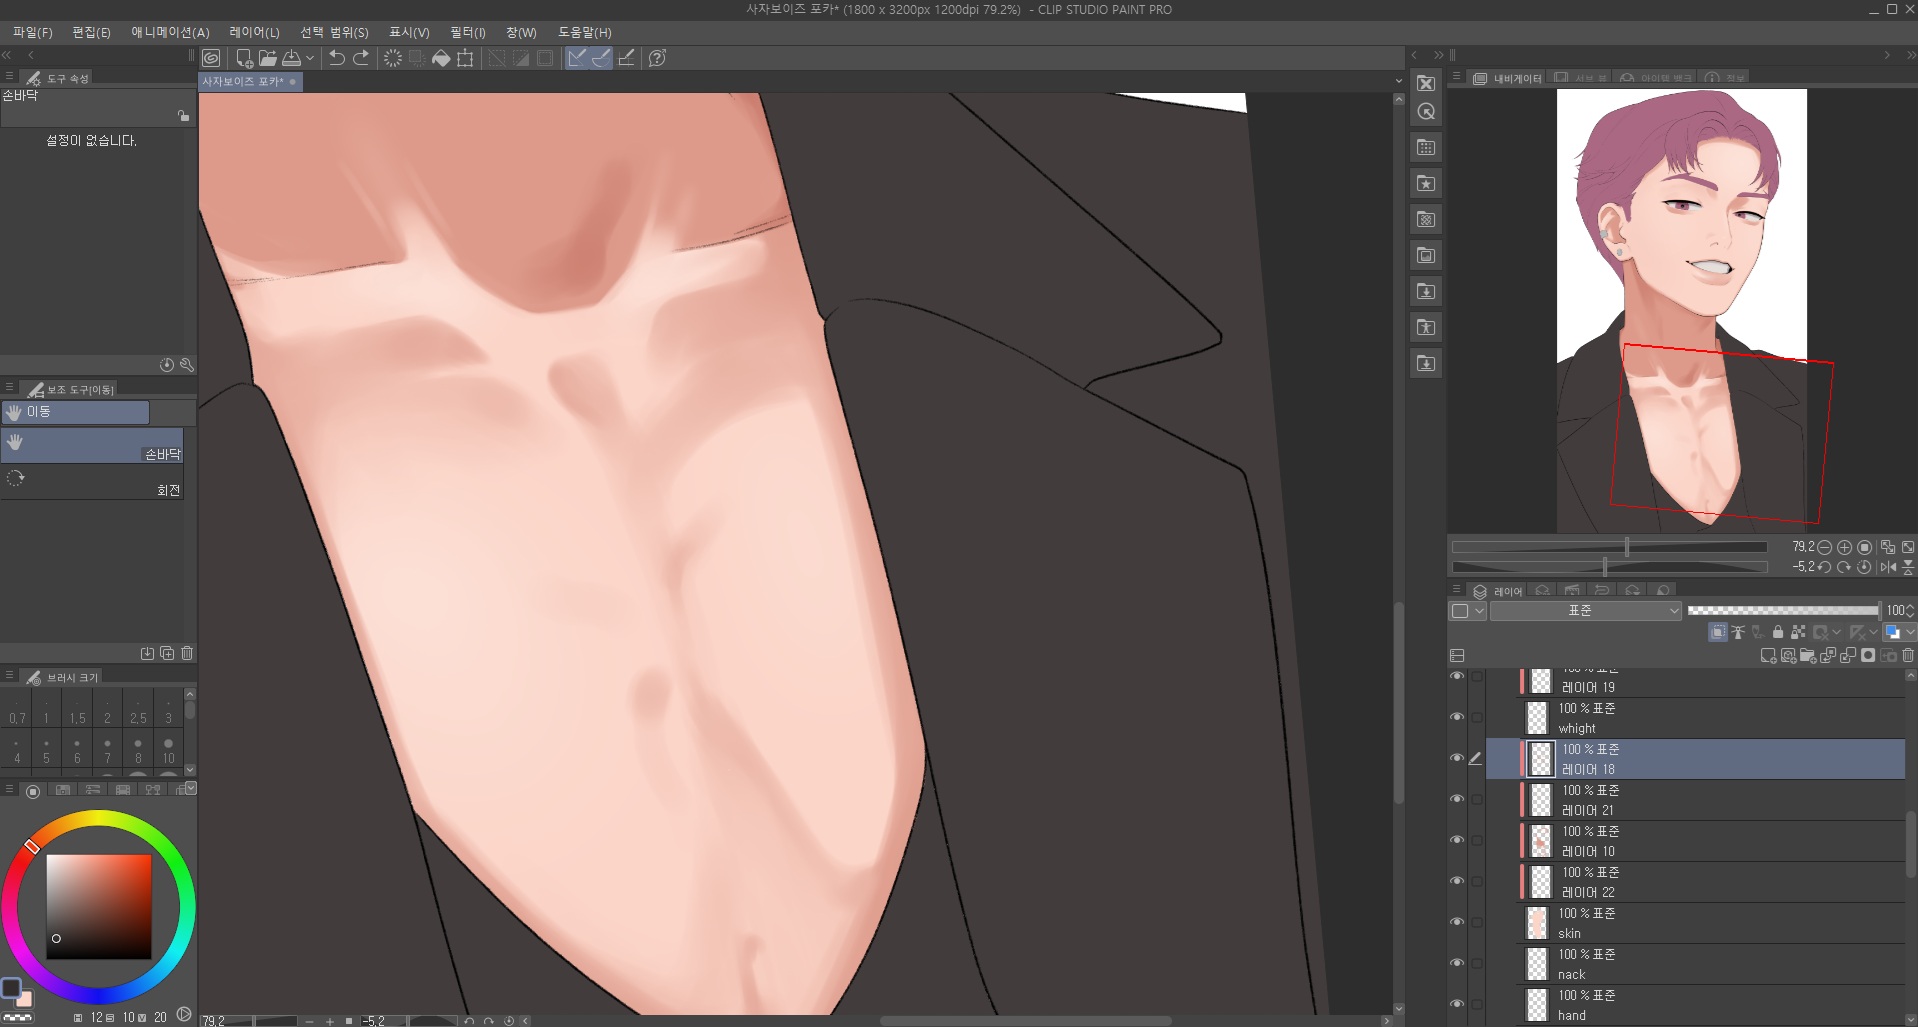Click the color square picker area

pyautogui.click(x=99, y=907)
